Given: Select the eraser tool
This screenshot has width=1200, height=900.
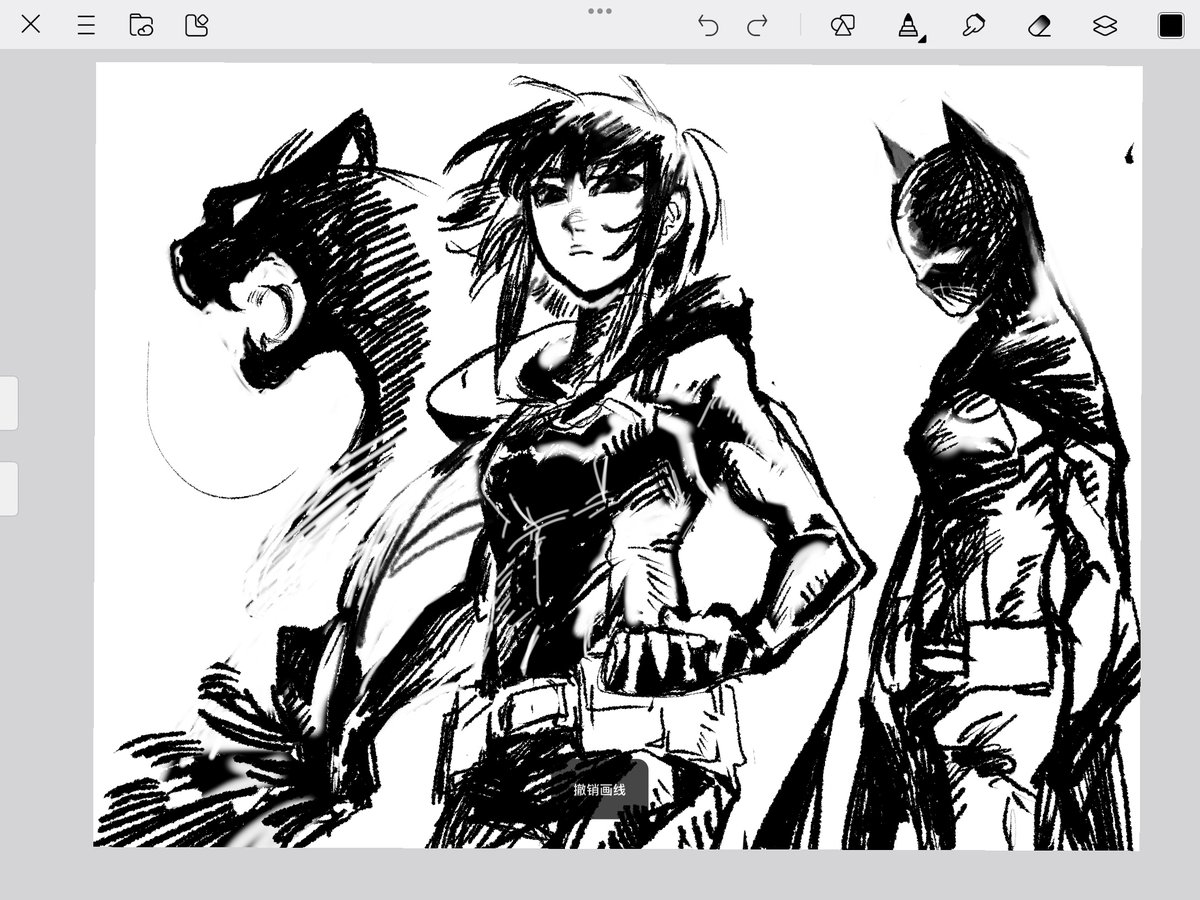Looking at the screenshot, I should (x=1039, y=26).
